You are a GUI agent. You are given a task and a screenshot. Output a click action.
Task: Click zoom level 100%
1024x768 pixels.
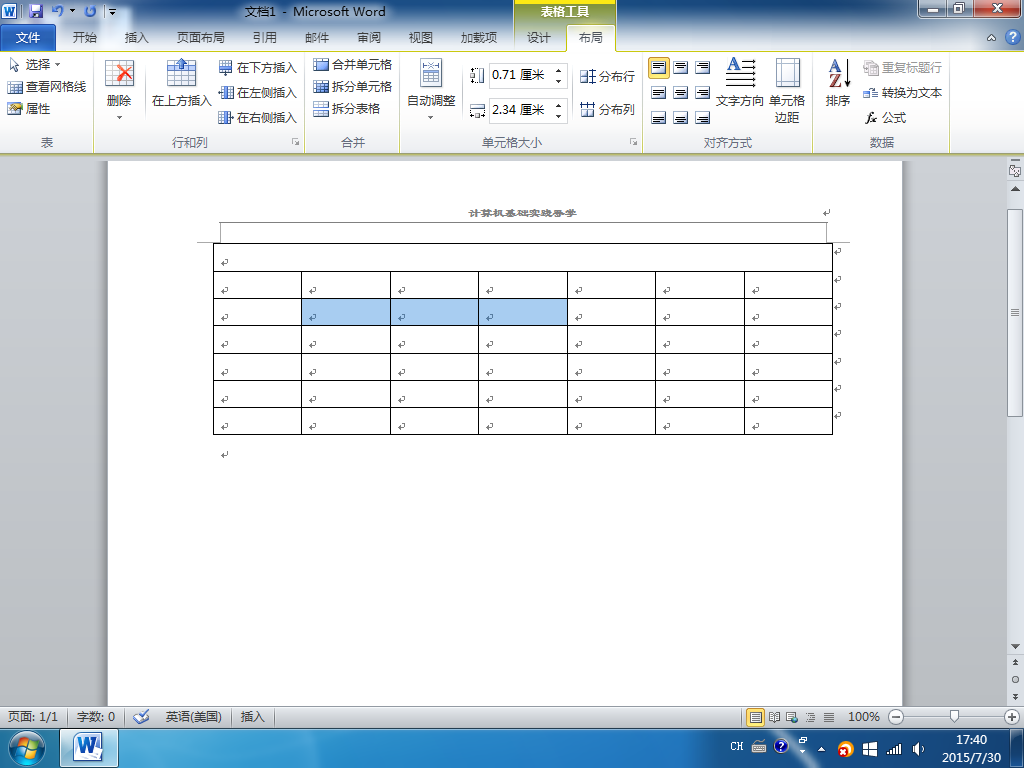(863, 716)
